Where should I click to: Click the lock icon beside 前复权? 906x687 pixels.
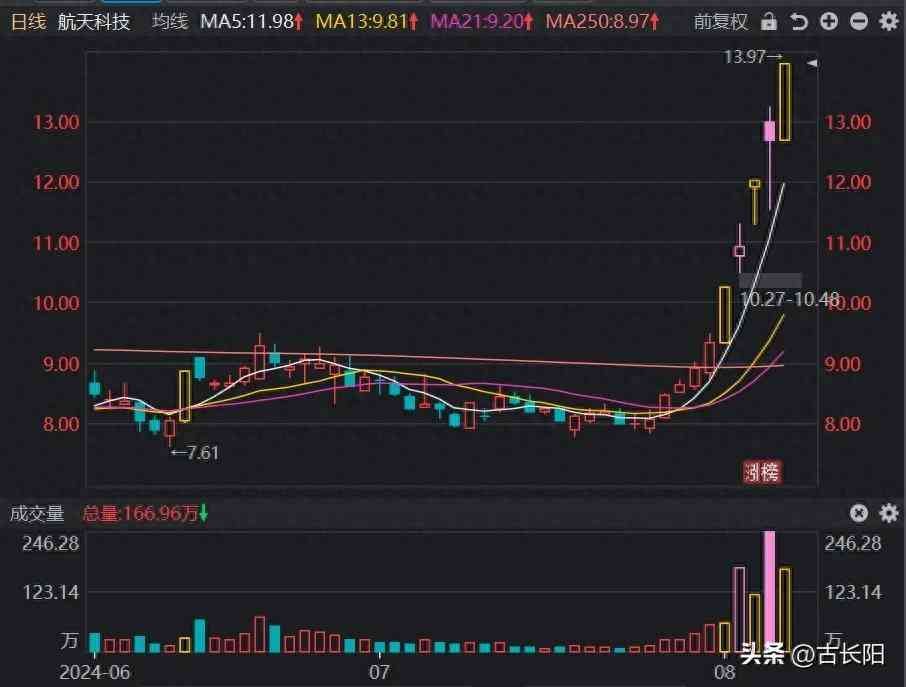768,21
